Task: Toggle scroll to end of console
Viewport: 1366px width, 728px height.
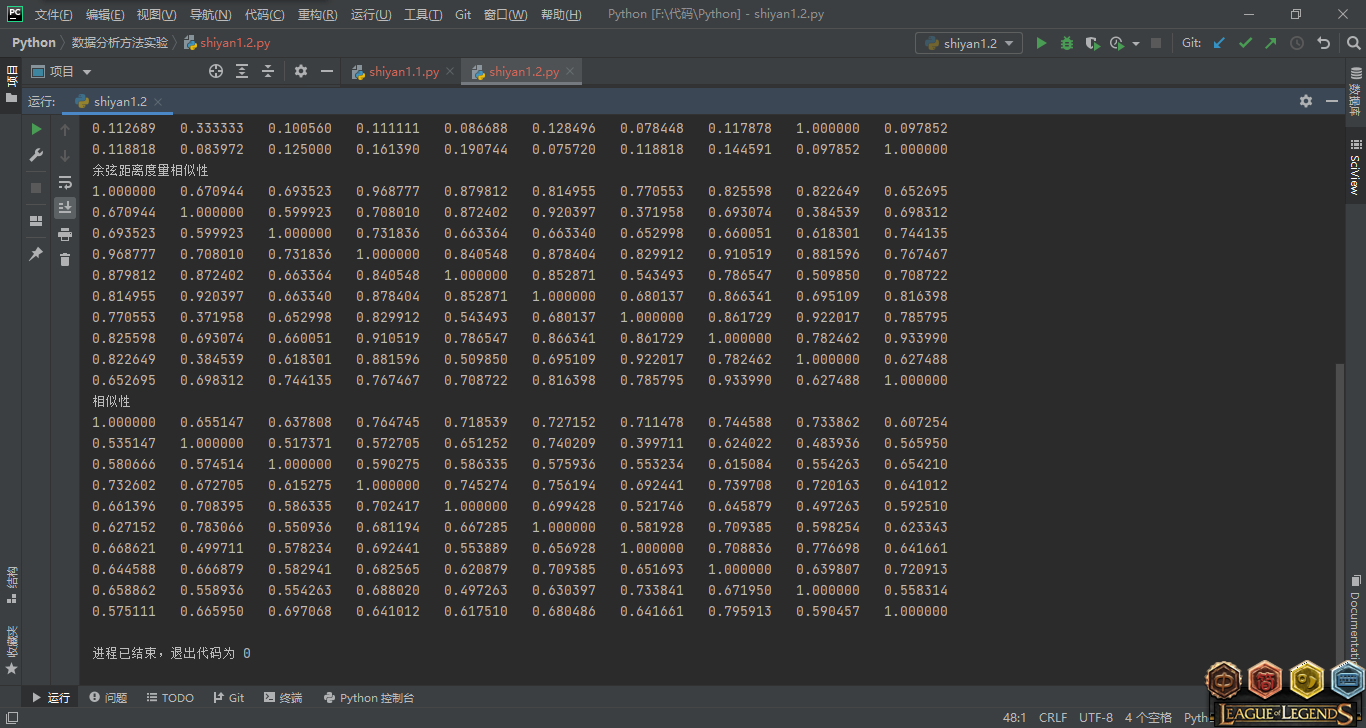Action: click(65, 207)
